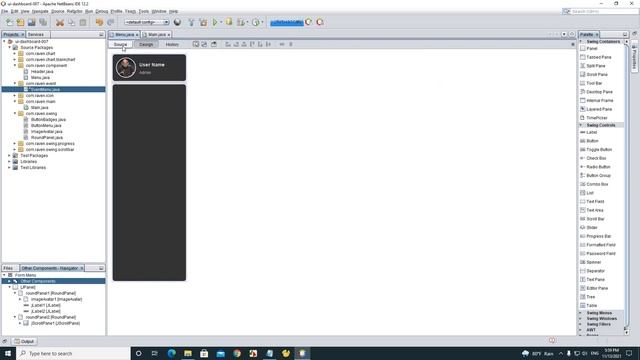Click the Clean and Build icon
The width and height of the screenshot is (640, 360).
(x=203, y=22)
